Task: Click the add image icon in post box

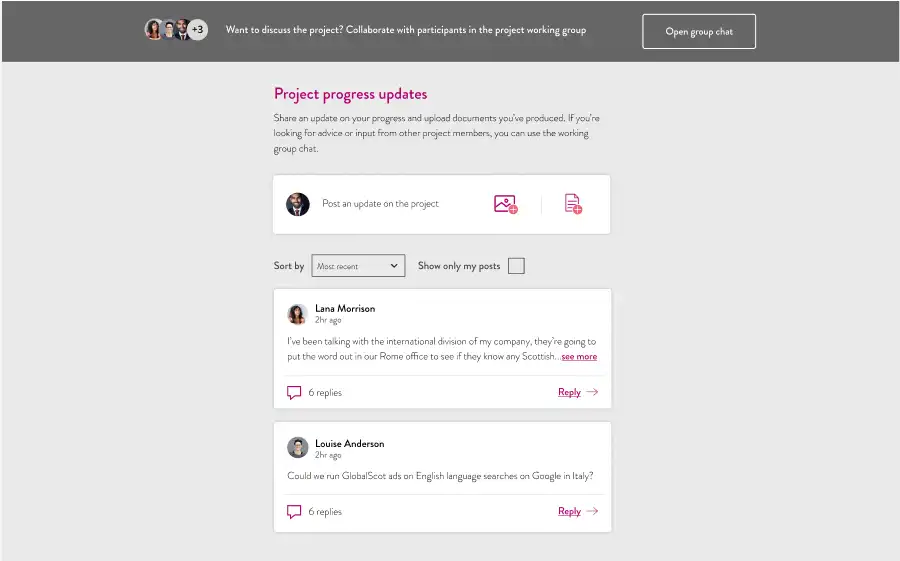Action: pyautogui.click(x=506, y=204)
